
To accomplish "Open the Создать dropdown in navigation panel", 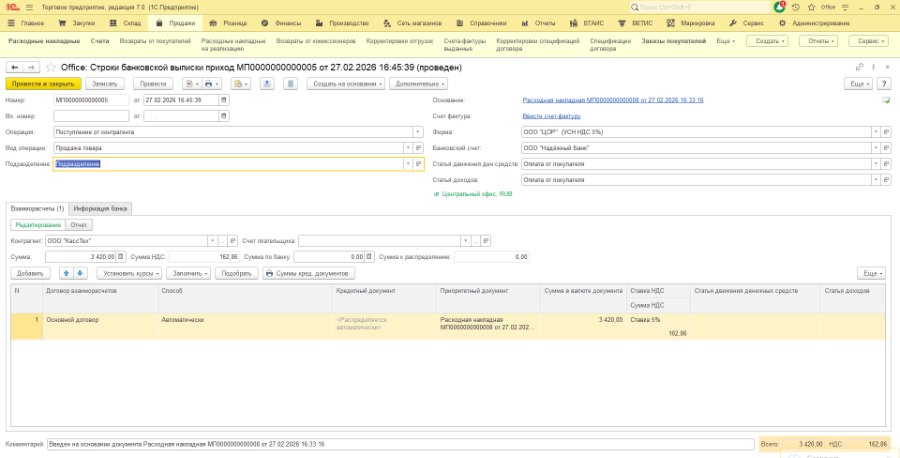I will click(767, 41).
